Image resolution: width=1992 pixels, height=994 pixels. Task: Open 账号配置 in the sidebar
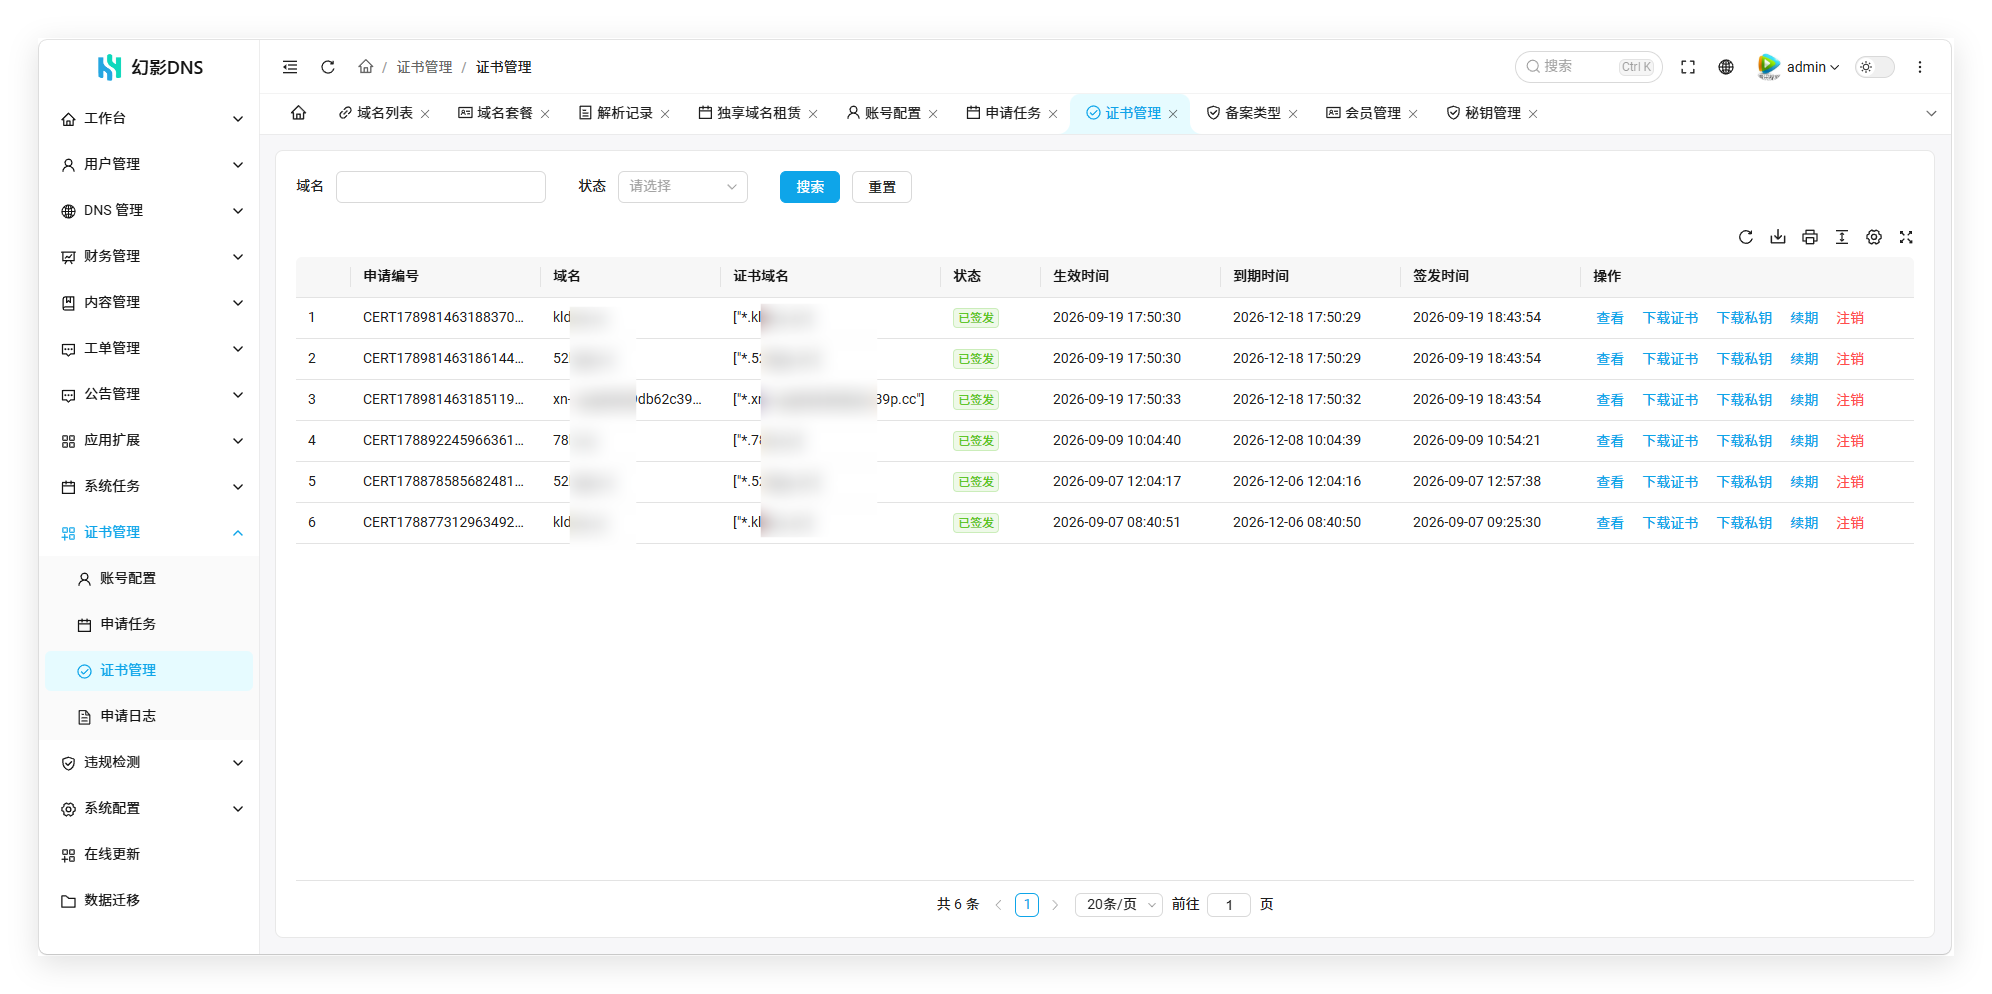150,579
